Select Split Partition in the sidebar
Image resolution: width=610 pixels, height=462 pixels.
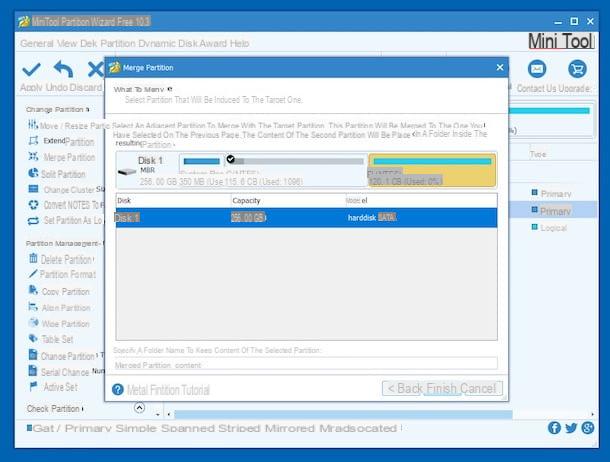(x=57, y=173)
